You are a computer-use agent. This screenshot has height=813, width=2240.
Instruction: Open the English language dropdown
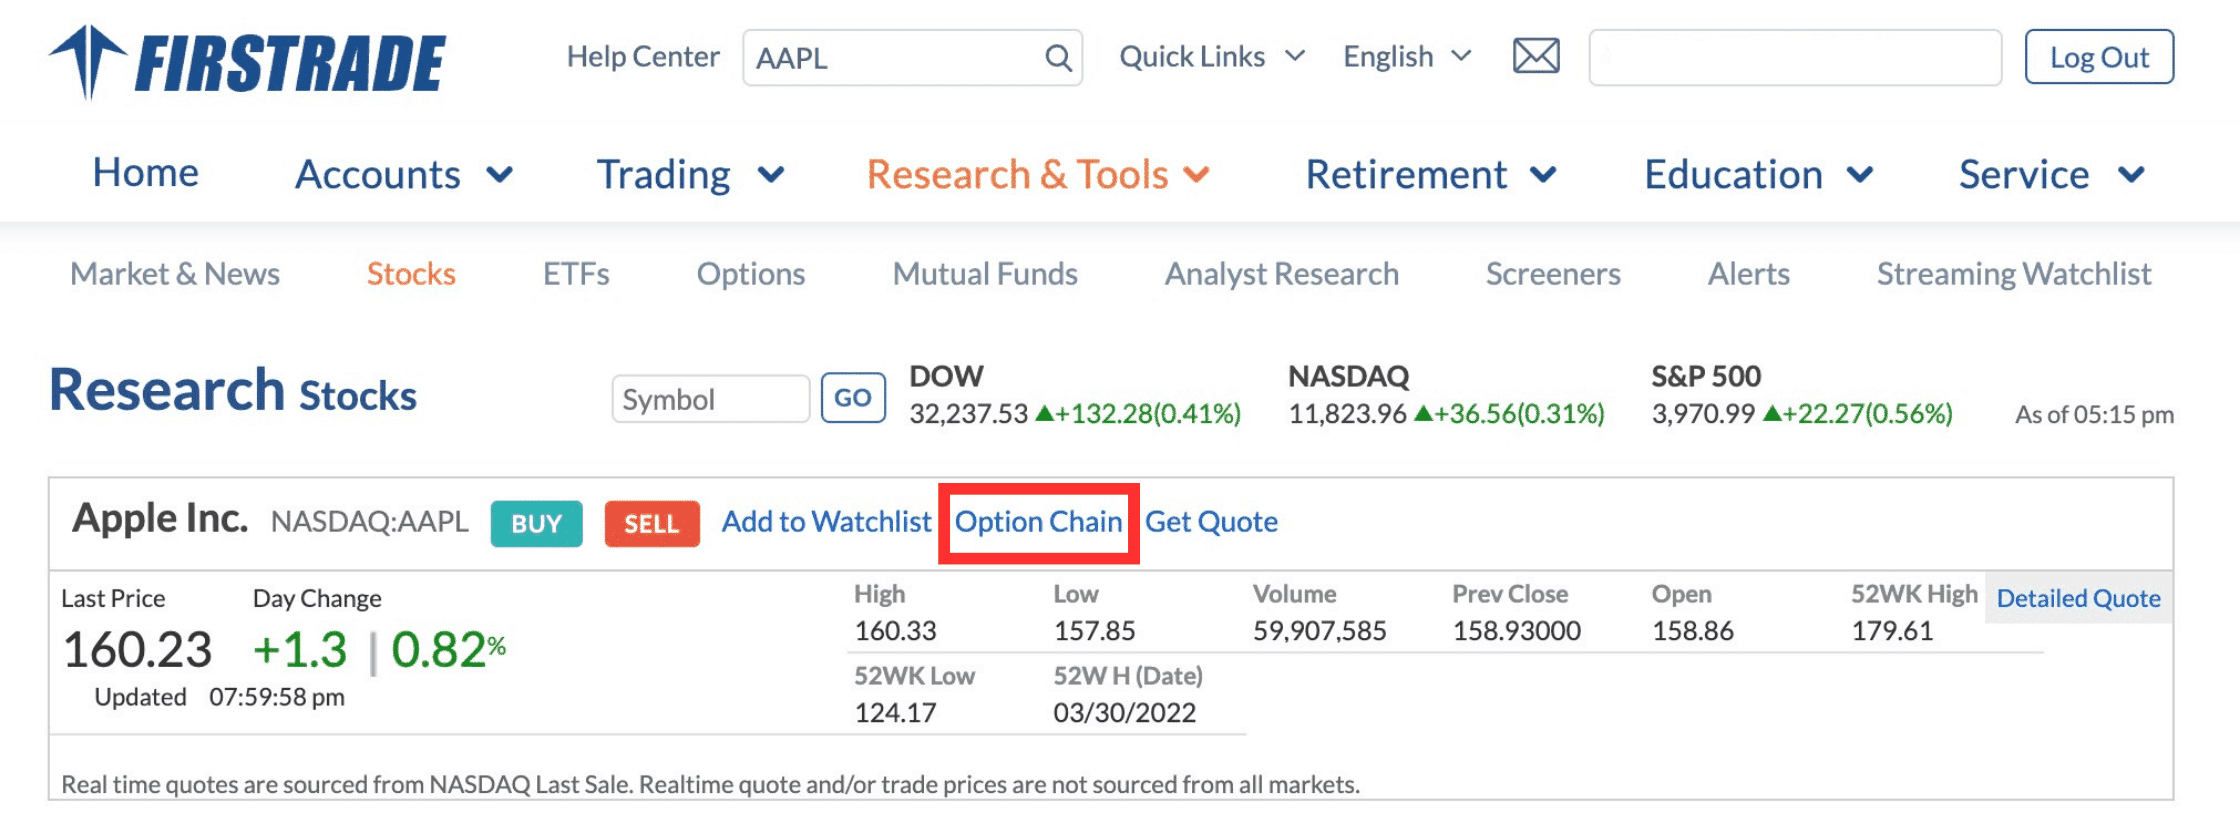(1407, 57)
